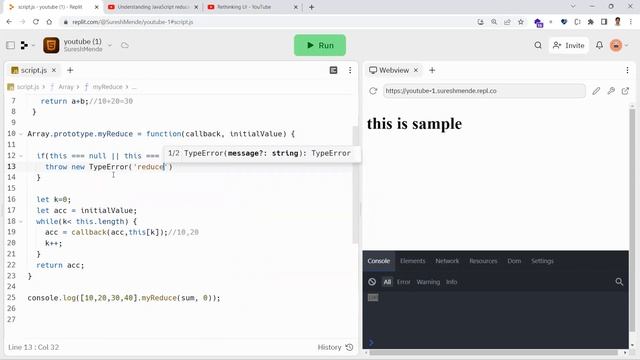This screenshot has height=360, width=640.
Task: Click the 'this is sample' heading
Action: [x=414, y=124]
